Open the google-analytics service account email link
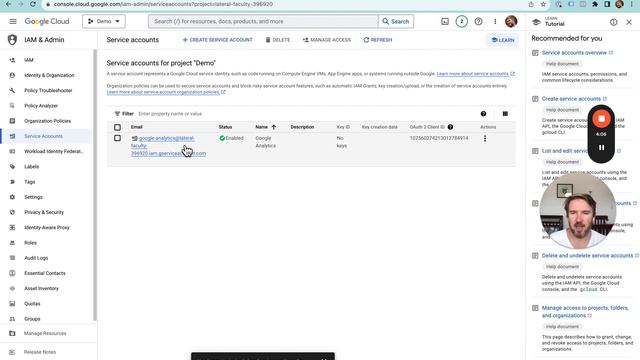This screenshot has height=360, width=640. pyautogui.click(x=168, y=146)
